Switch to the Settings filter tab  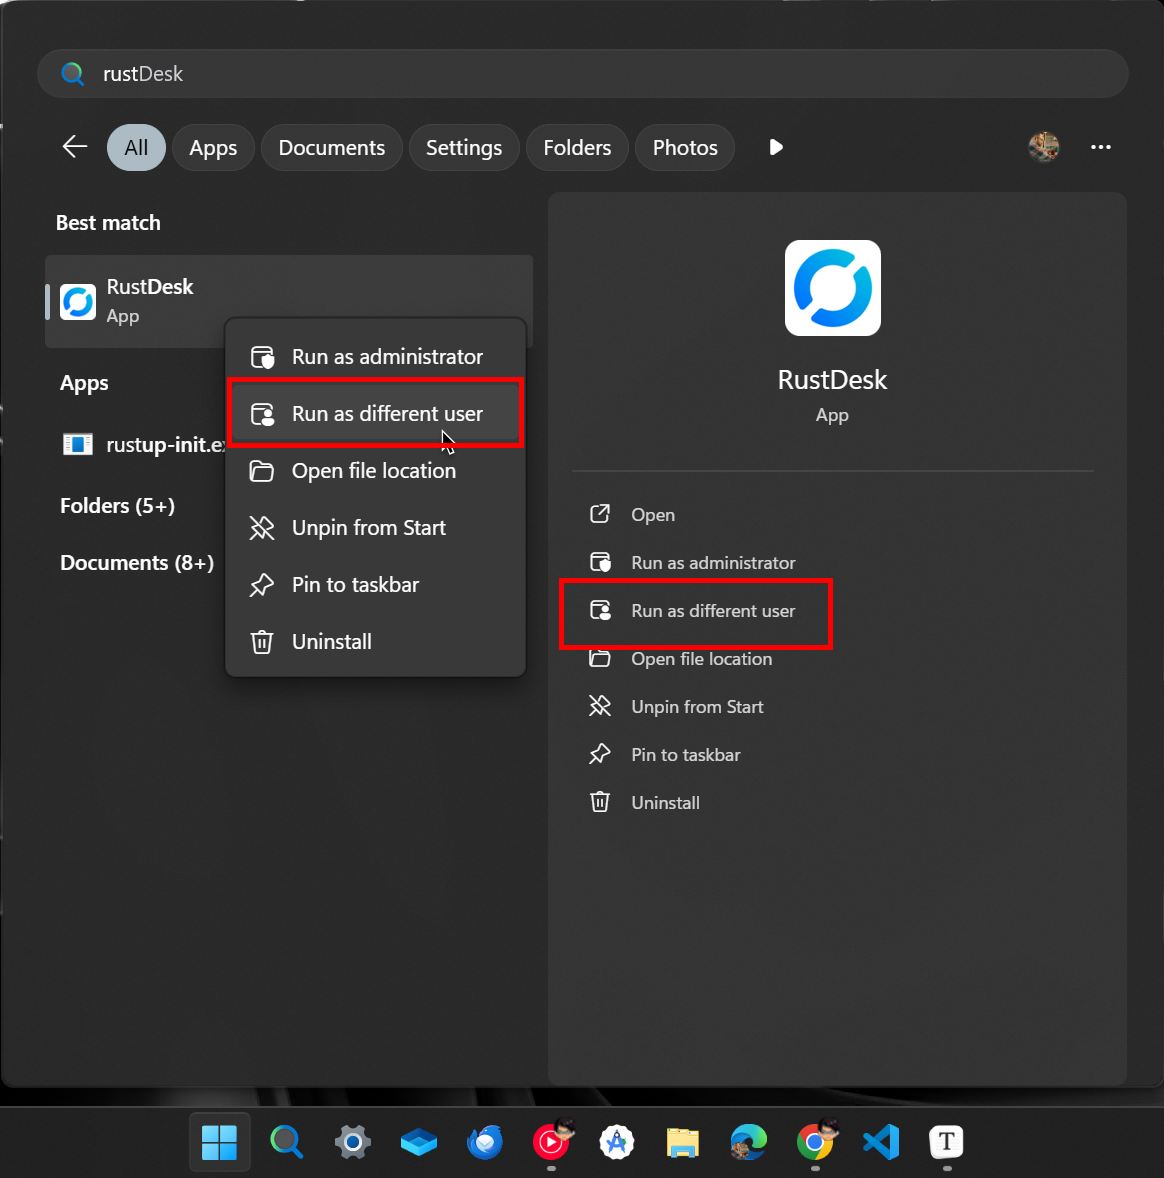[x=464, y=147]
